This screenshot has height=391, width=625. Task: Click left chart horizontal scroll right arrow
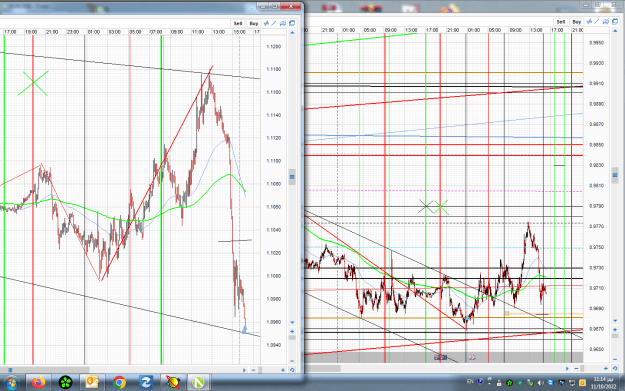tap(244, 370)
